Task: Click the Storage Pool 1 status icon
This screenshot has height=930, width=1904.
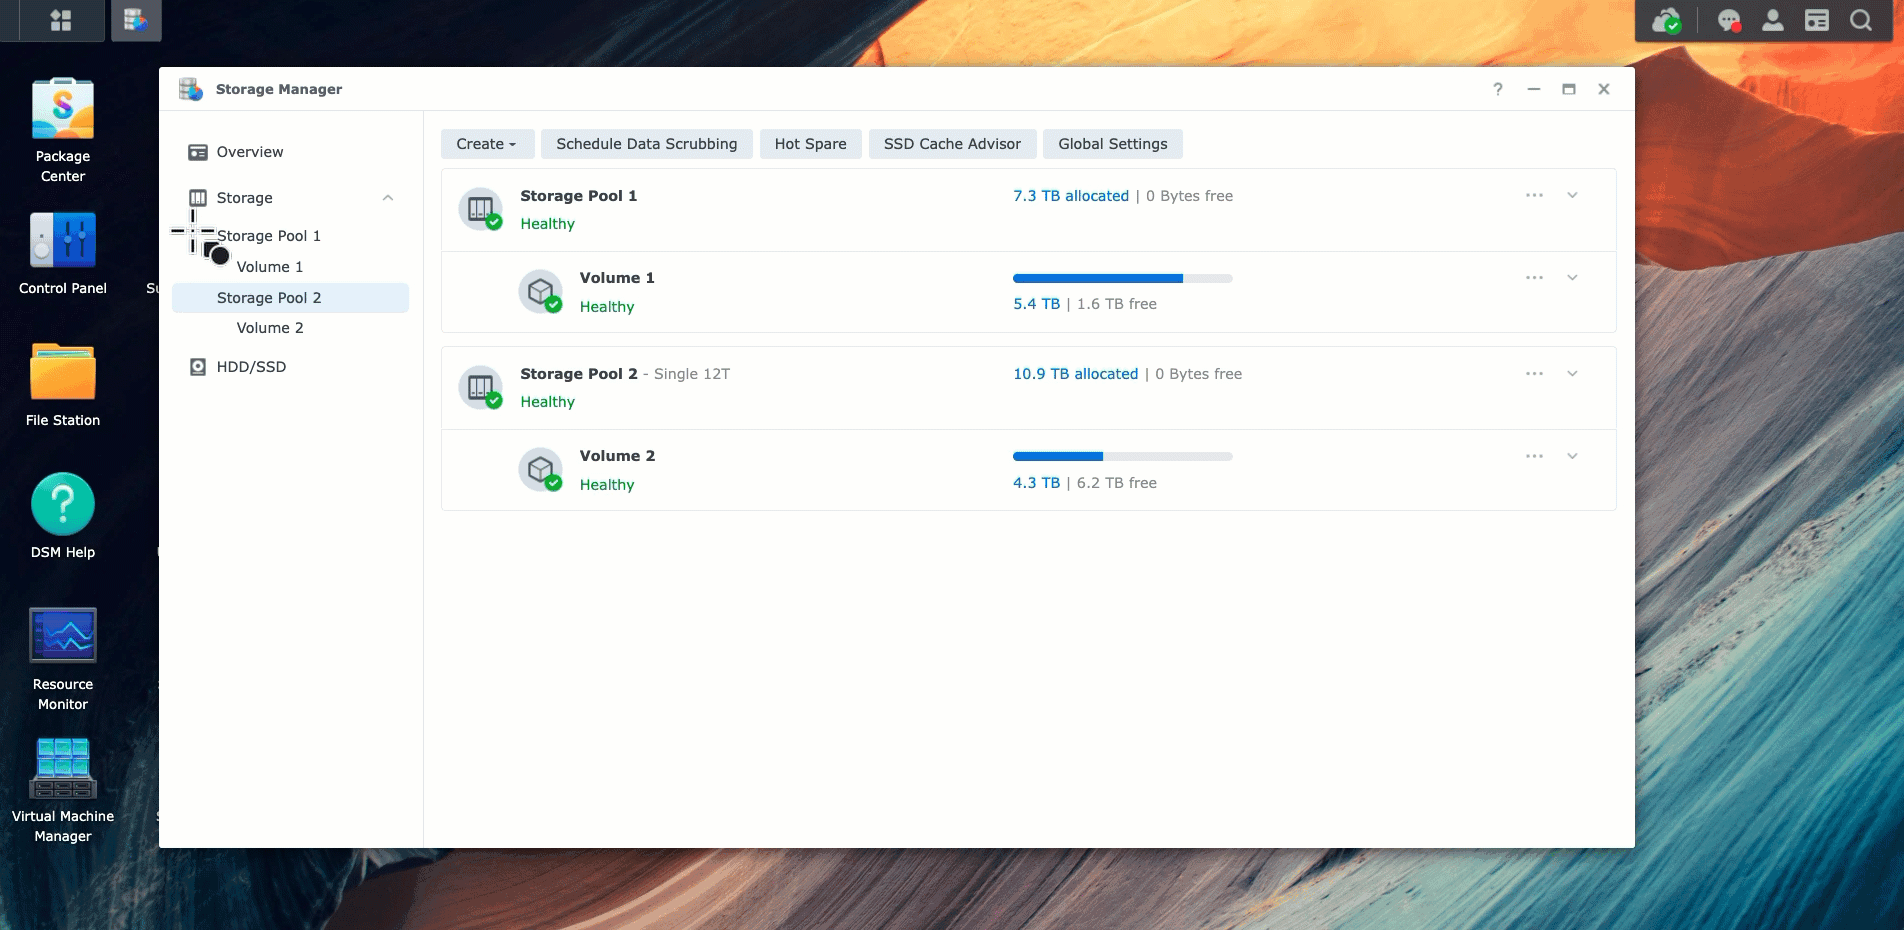Action: 481,209
